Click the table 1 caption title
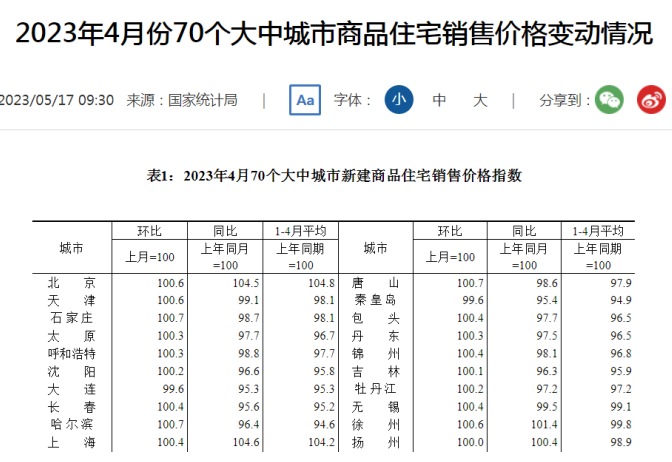Image resolution: width=672 pixels, height=462 pixels. [334, 175]
